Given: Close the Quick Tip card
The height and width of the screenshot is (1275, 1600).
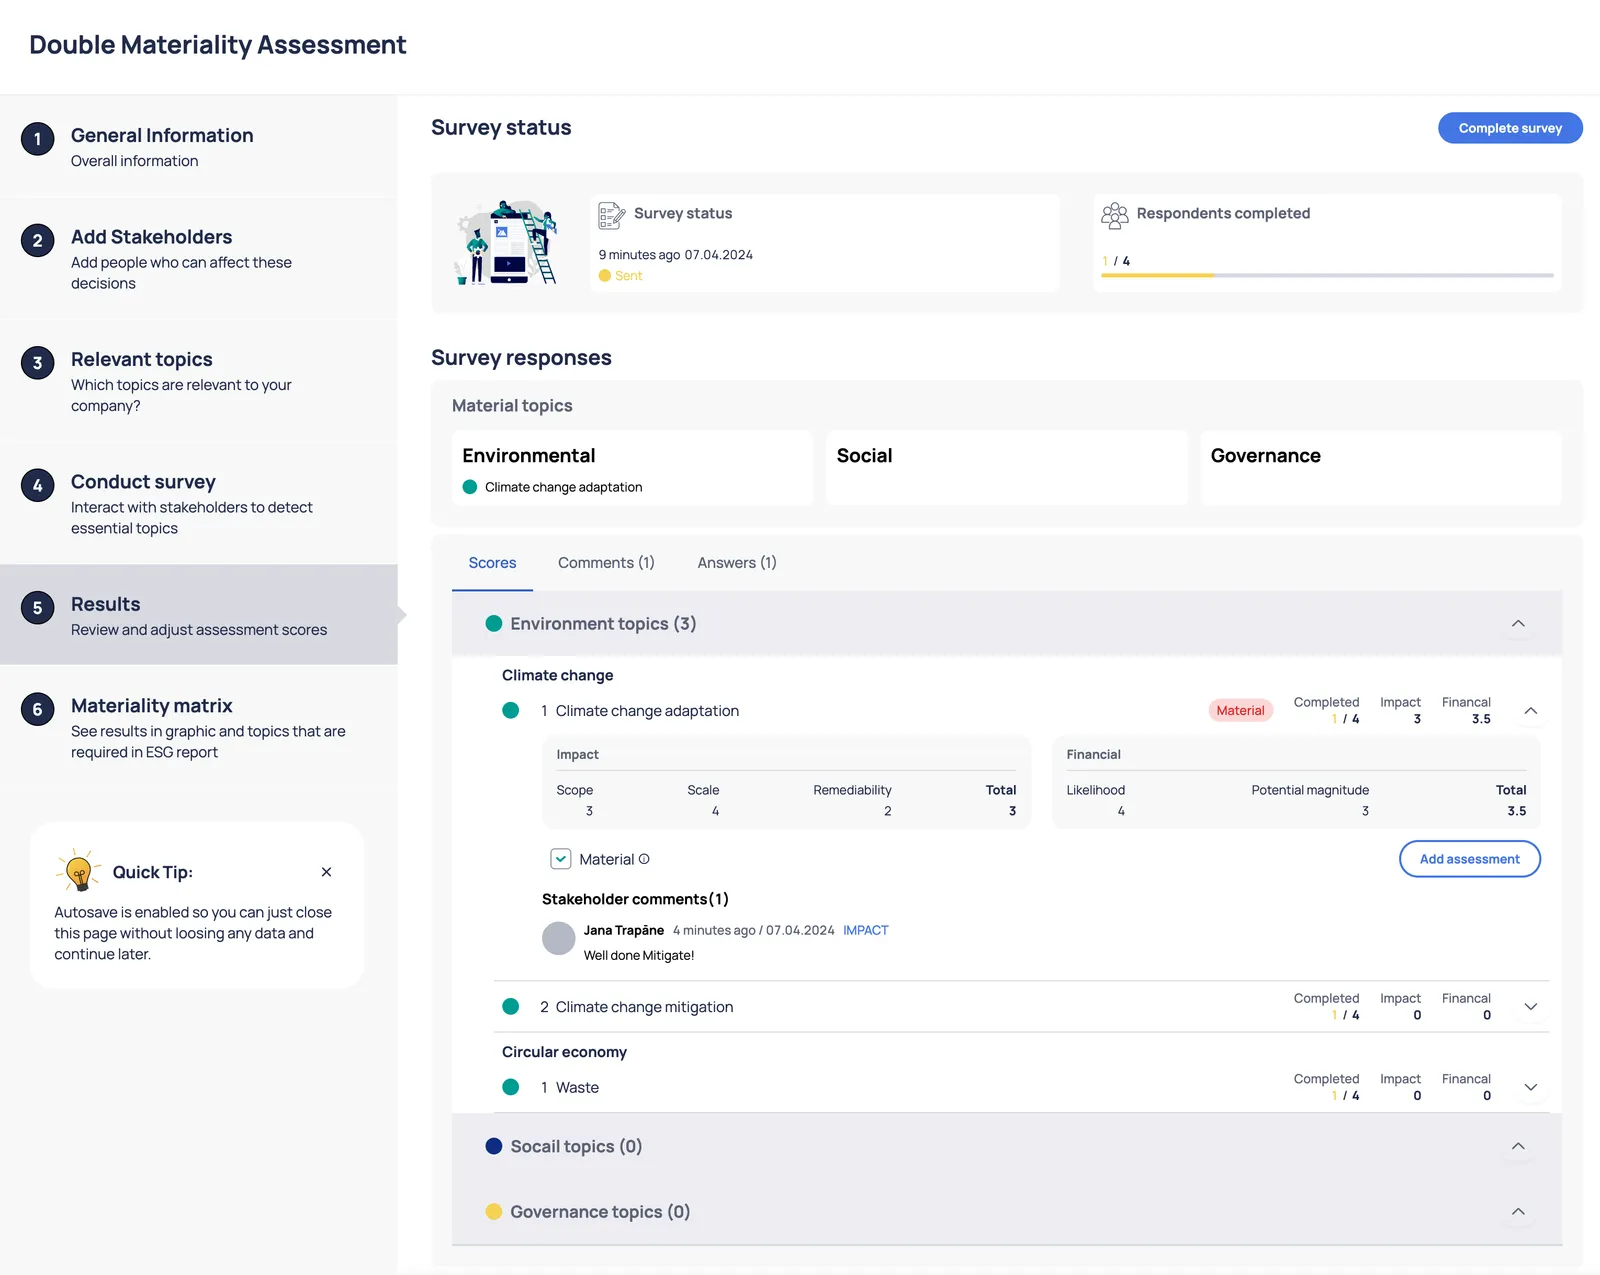Looking at the screenshot, I should coord(326,872).
